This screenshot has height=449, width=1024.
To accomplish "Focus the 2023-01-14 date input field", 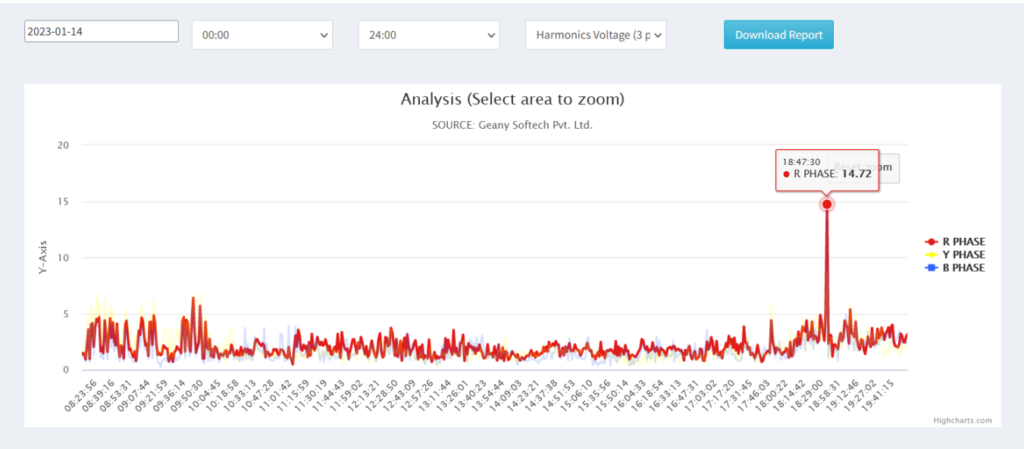I will pyautogui.click(x=101, y=31).
